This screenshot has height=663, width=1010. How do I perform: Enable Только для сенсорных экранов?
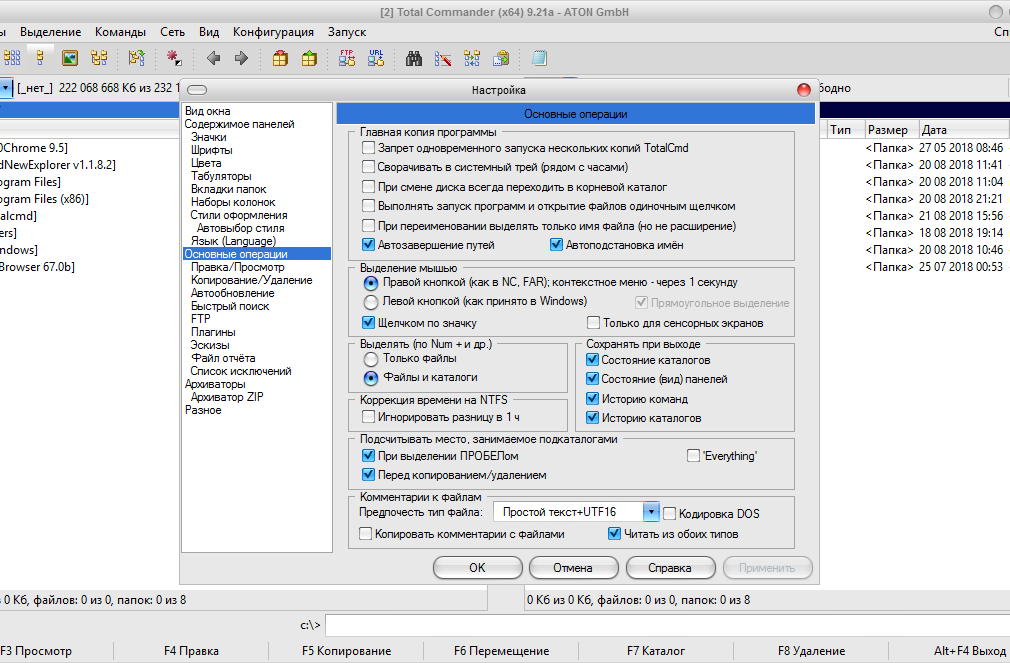593,323
